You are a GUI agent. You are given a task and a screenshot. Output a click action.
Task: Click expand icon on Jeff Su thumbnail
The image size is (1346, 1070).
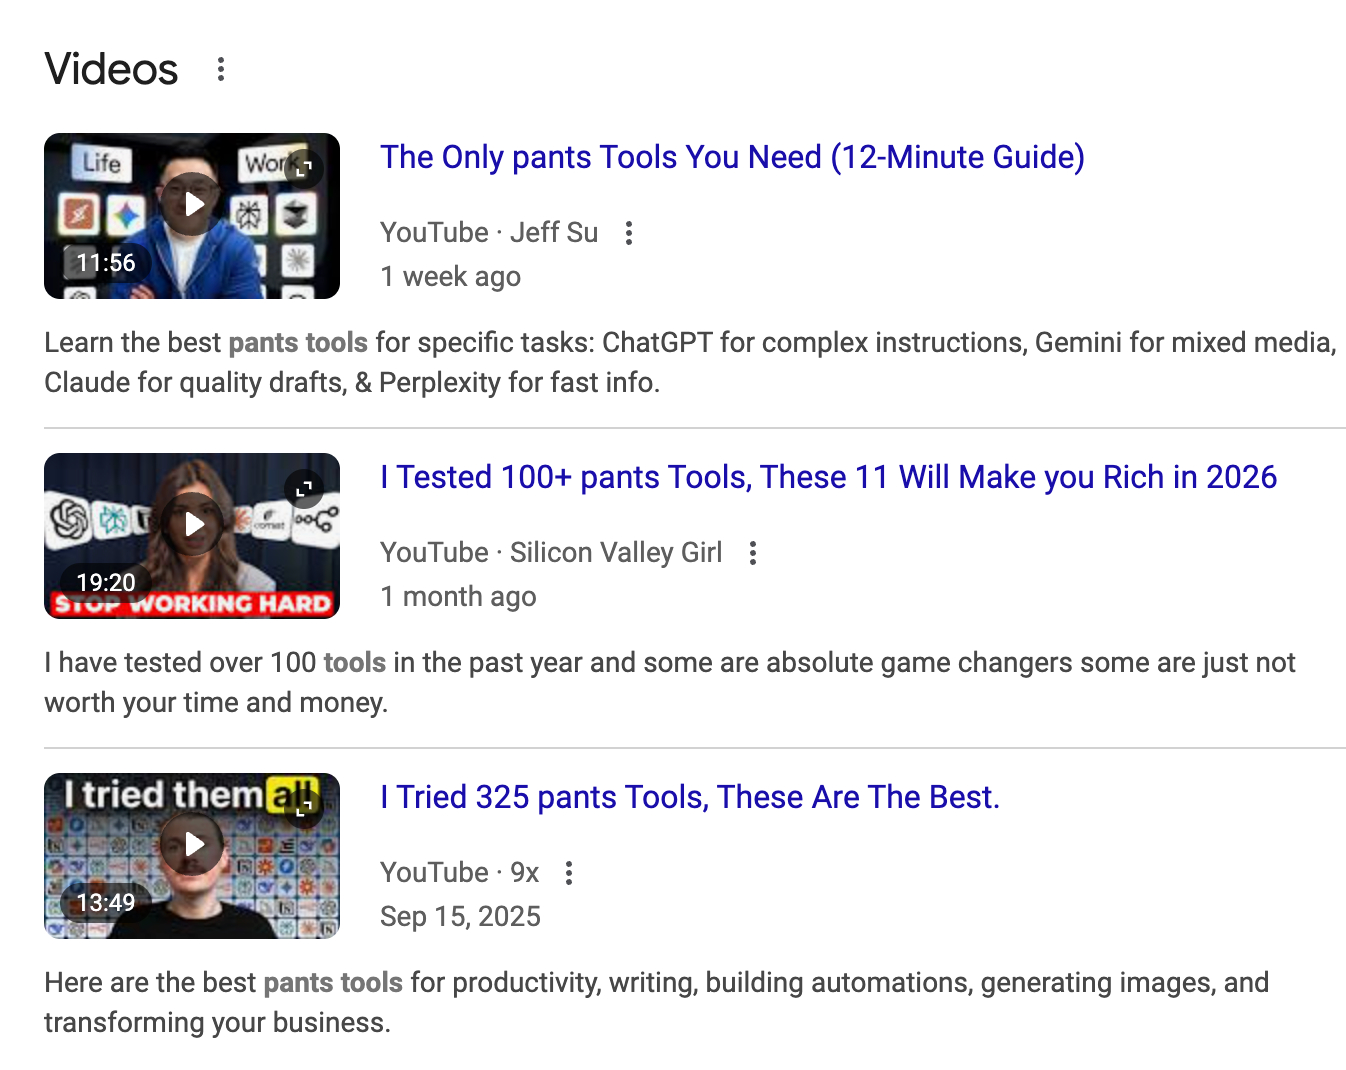(x=304, y=167)
